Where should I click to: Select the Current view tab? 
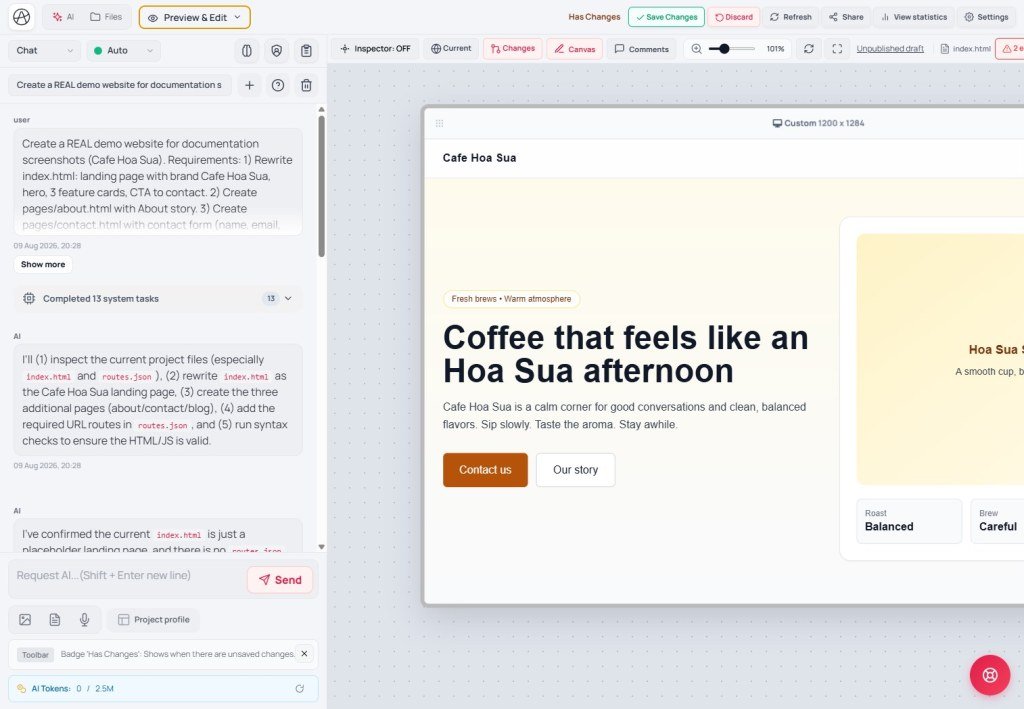451,48
